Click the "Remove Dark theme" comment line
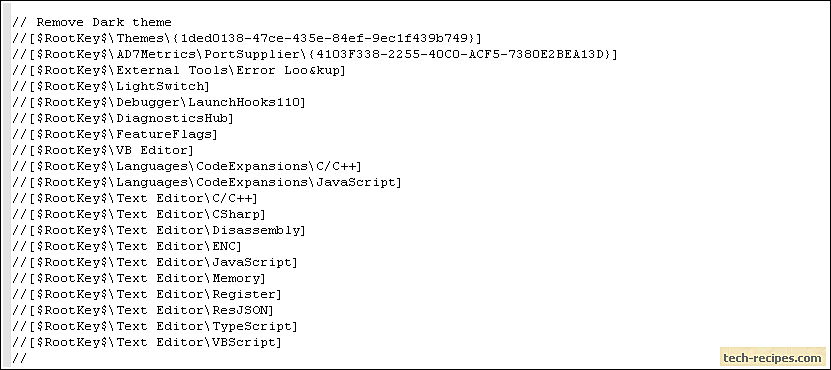The width and height of the screenshot is (831, 370). [x=92, y=22]
